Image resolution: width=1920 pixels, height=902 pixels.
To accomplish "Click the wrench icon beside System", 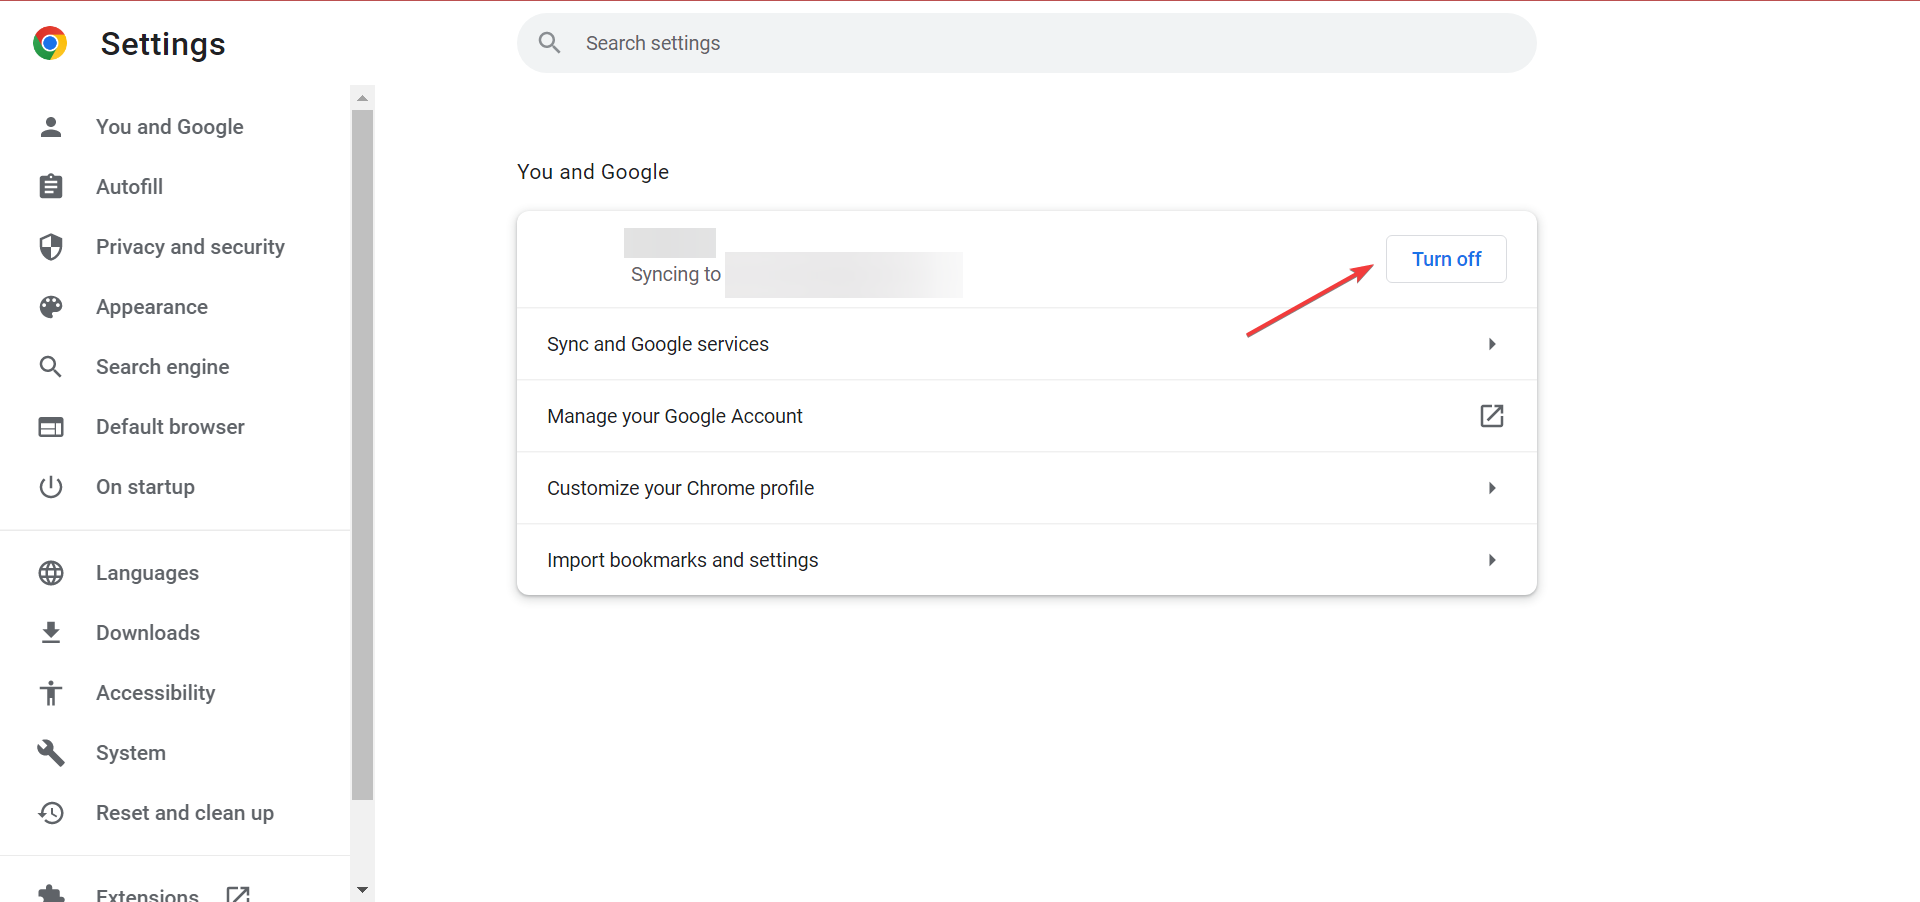I will coord(51,753).
